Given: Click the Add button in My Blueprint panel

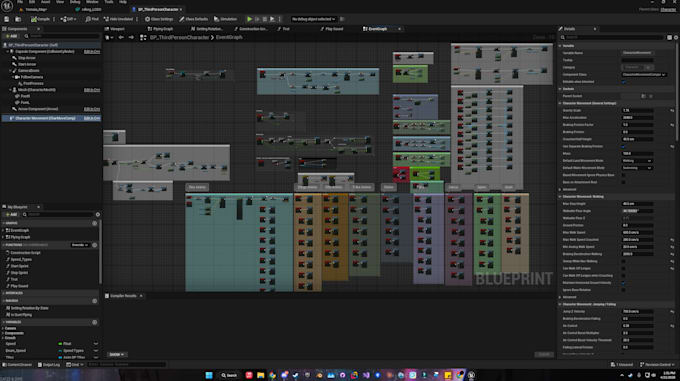Looking at the screenshot, I should (x=11, y=215).
